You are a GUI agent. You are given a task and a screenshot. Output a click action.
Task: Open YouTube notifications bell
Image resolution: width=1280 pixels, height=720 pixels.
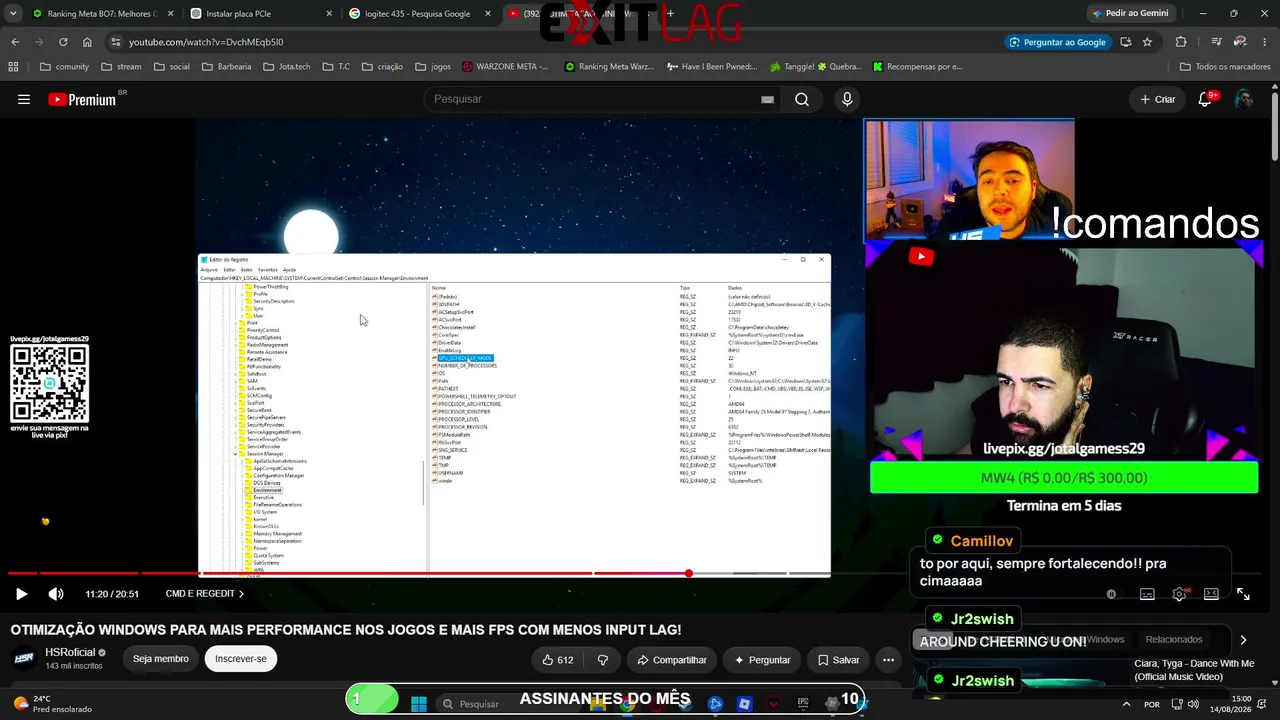[x=1205, y=99]
